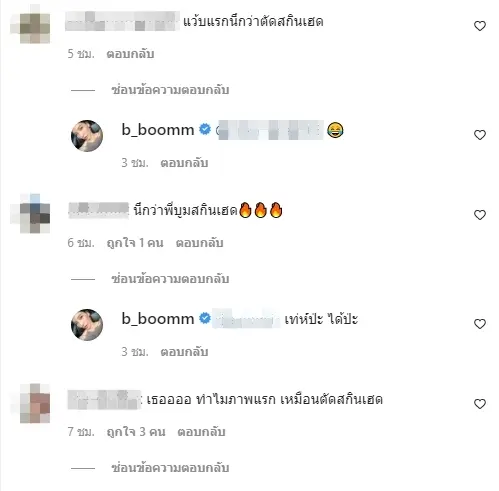Like b_boomm's reply เท่ห์ป่ะ ได้ป่ะ
The height and width of the screenshot is (491, 499).
click(480, 324)
